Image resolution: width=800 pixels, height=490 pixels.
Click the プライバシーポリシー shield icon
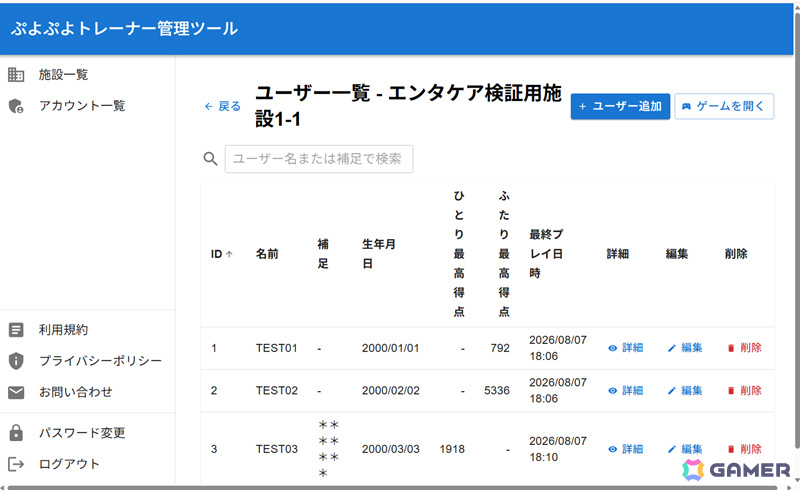click(x=16, y=361)
